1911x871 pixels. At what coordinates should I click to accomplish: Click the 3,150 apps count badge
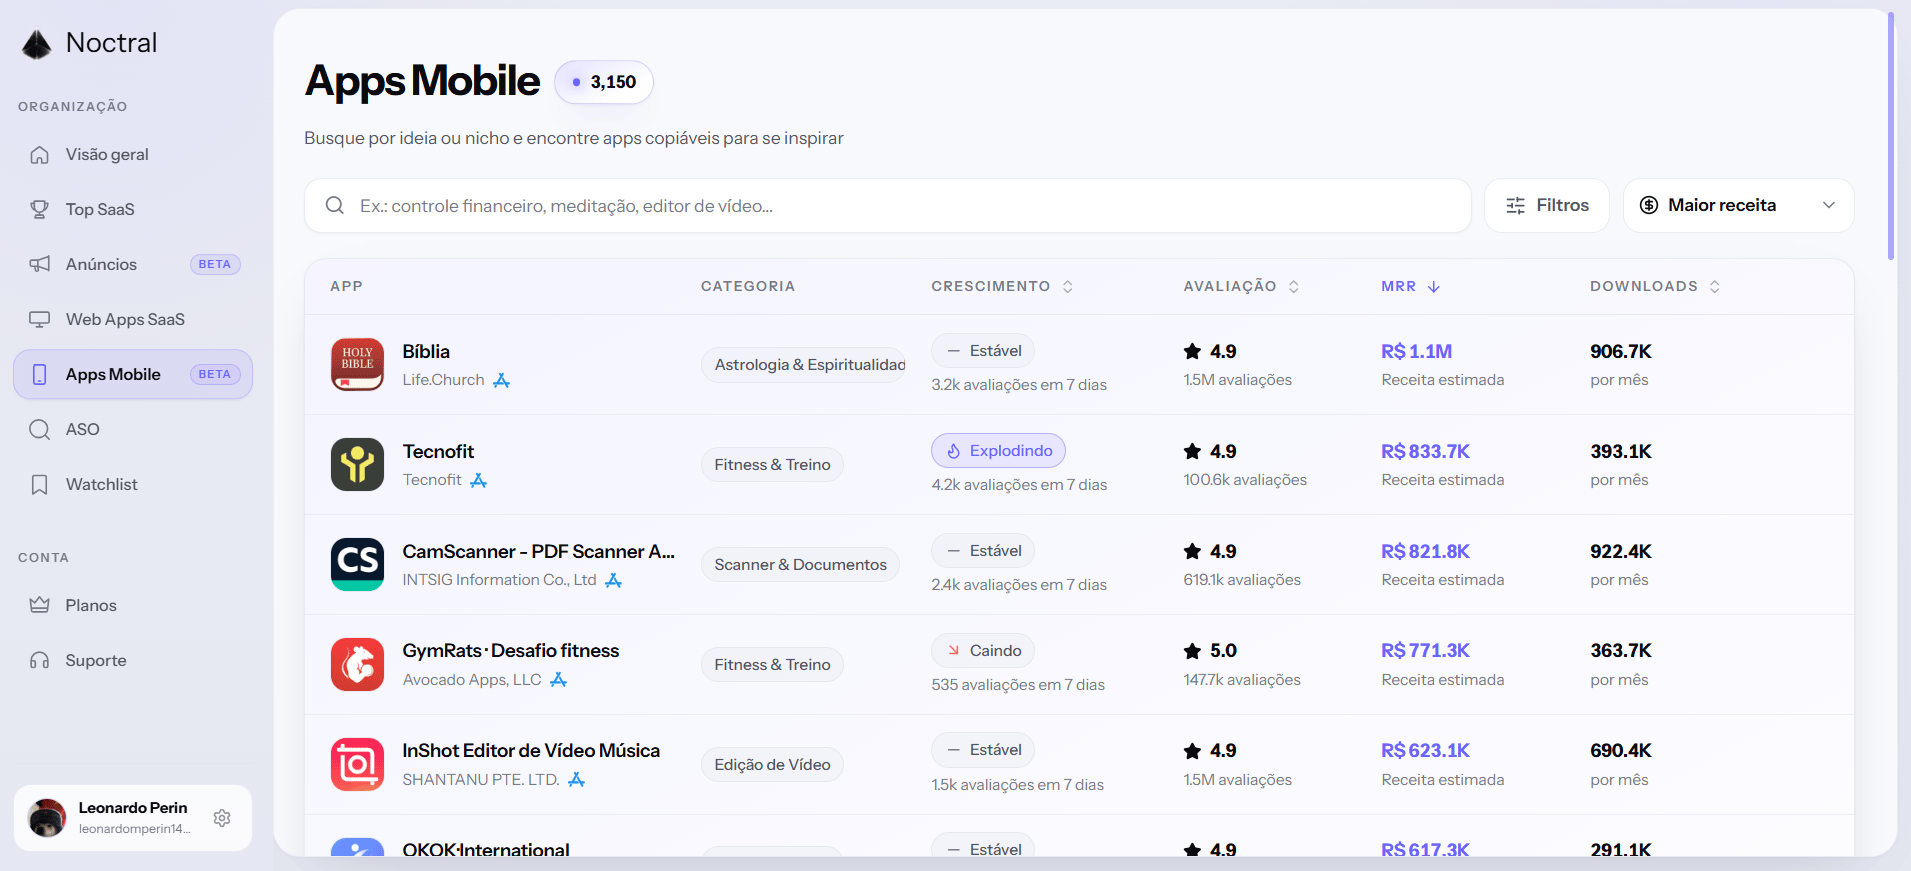click(604, 82)
